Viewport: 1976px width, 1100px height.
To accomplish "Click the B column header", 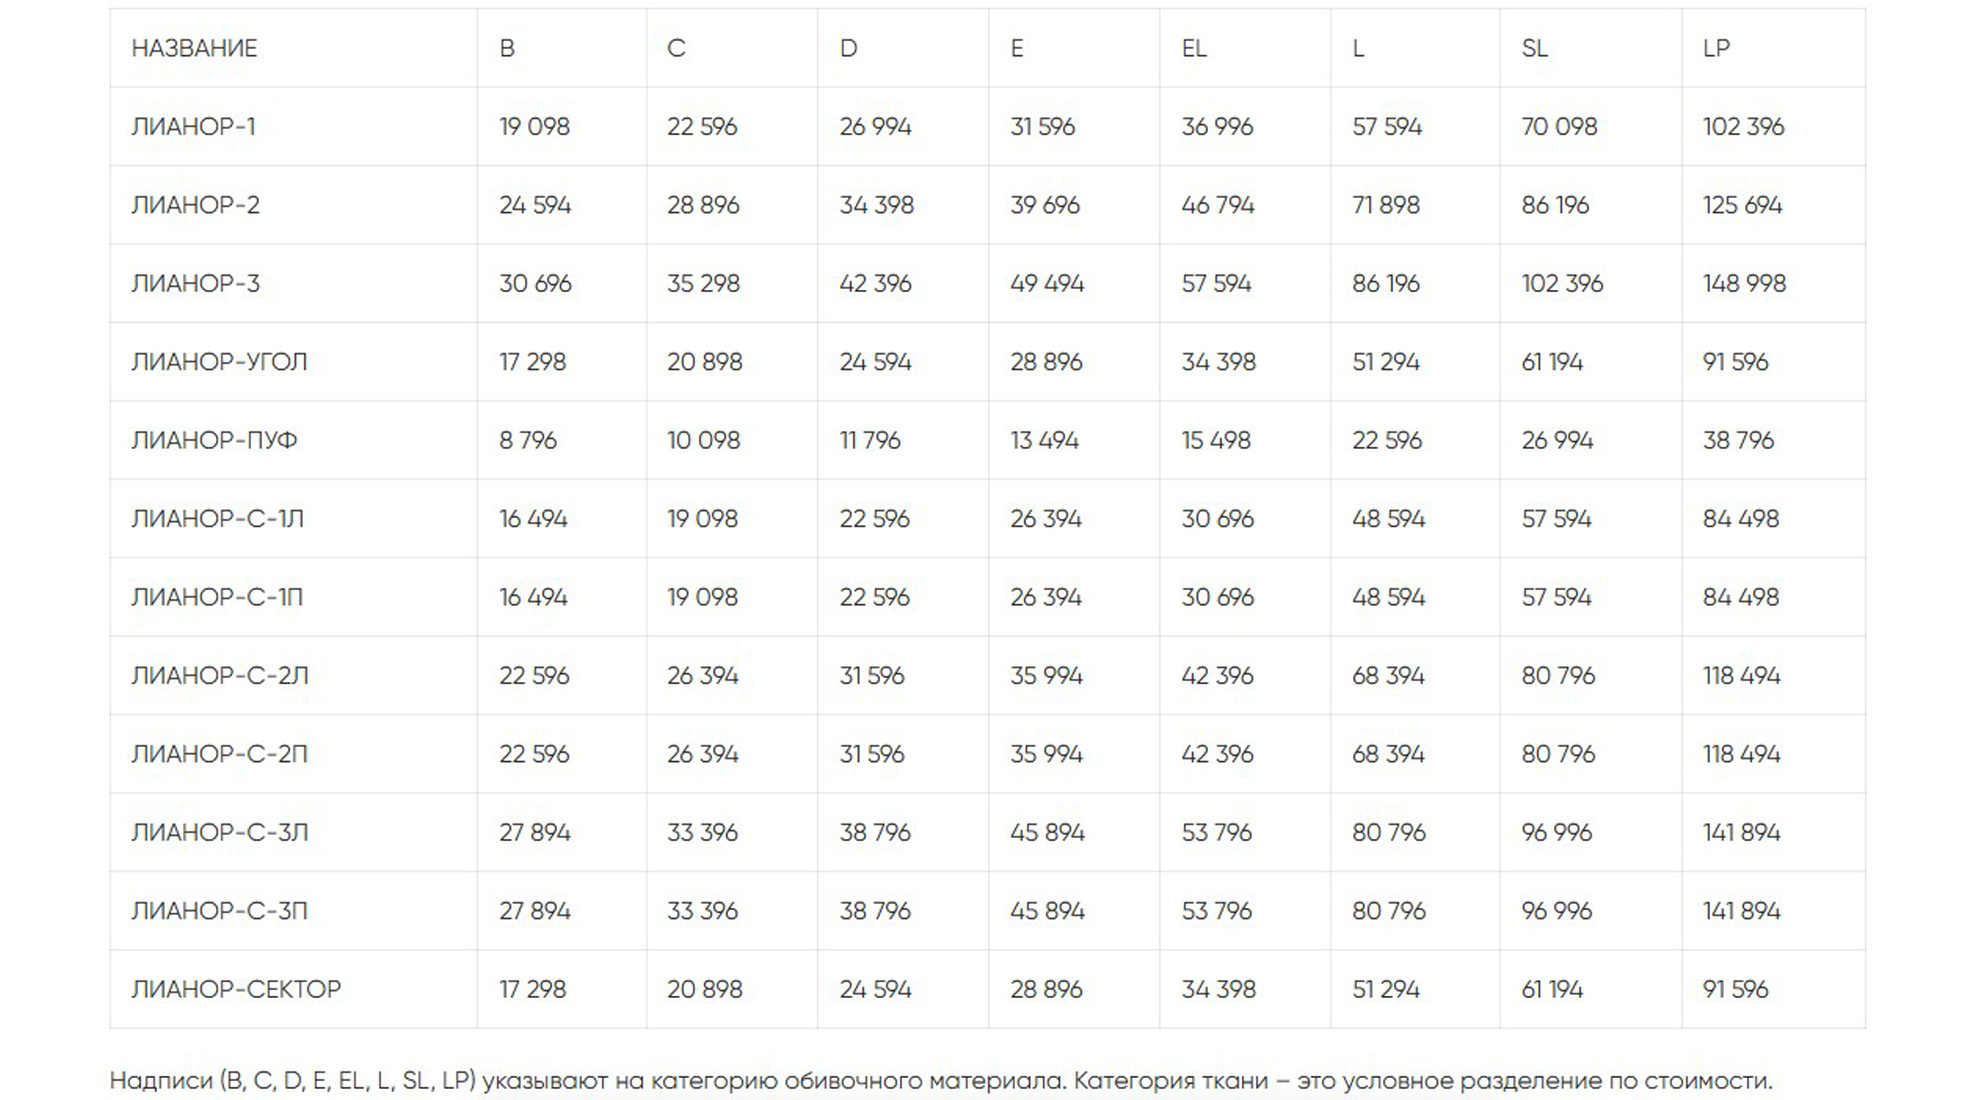I will point(507,48).
